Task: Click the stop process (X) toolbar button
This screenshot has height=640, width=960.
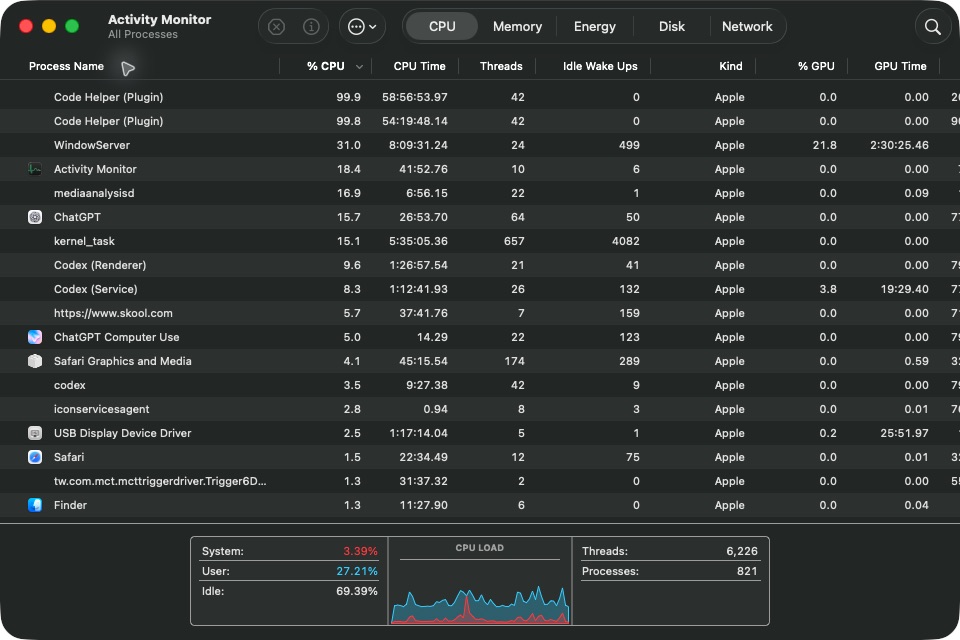Action: [x=277, y=26]
